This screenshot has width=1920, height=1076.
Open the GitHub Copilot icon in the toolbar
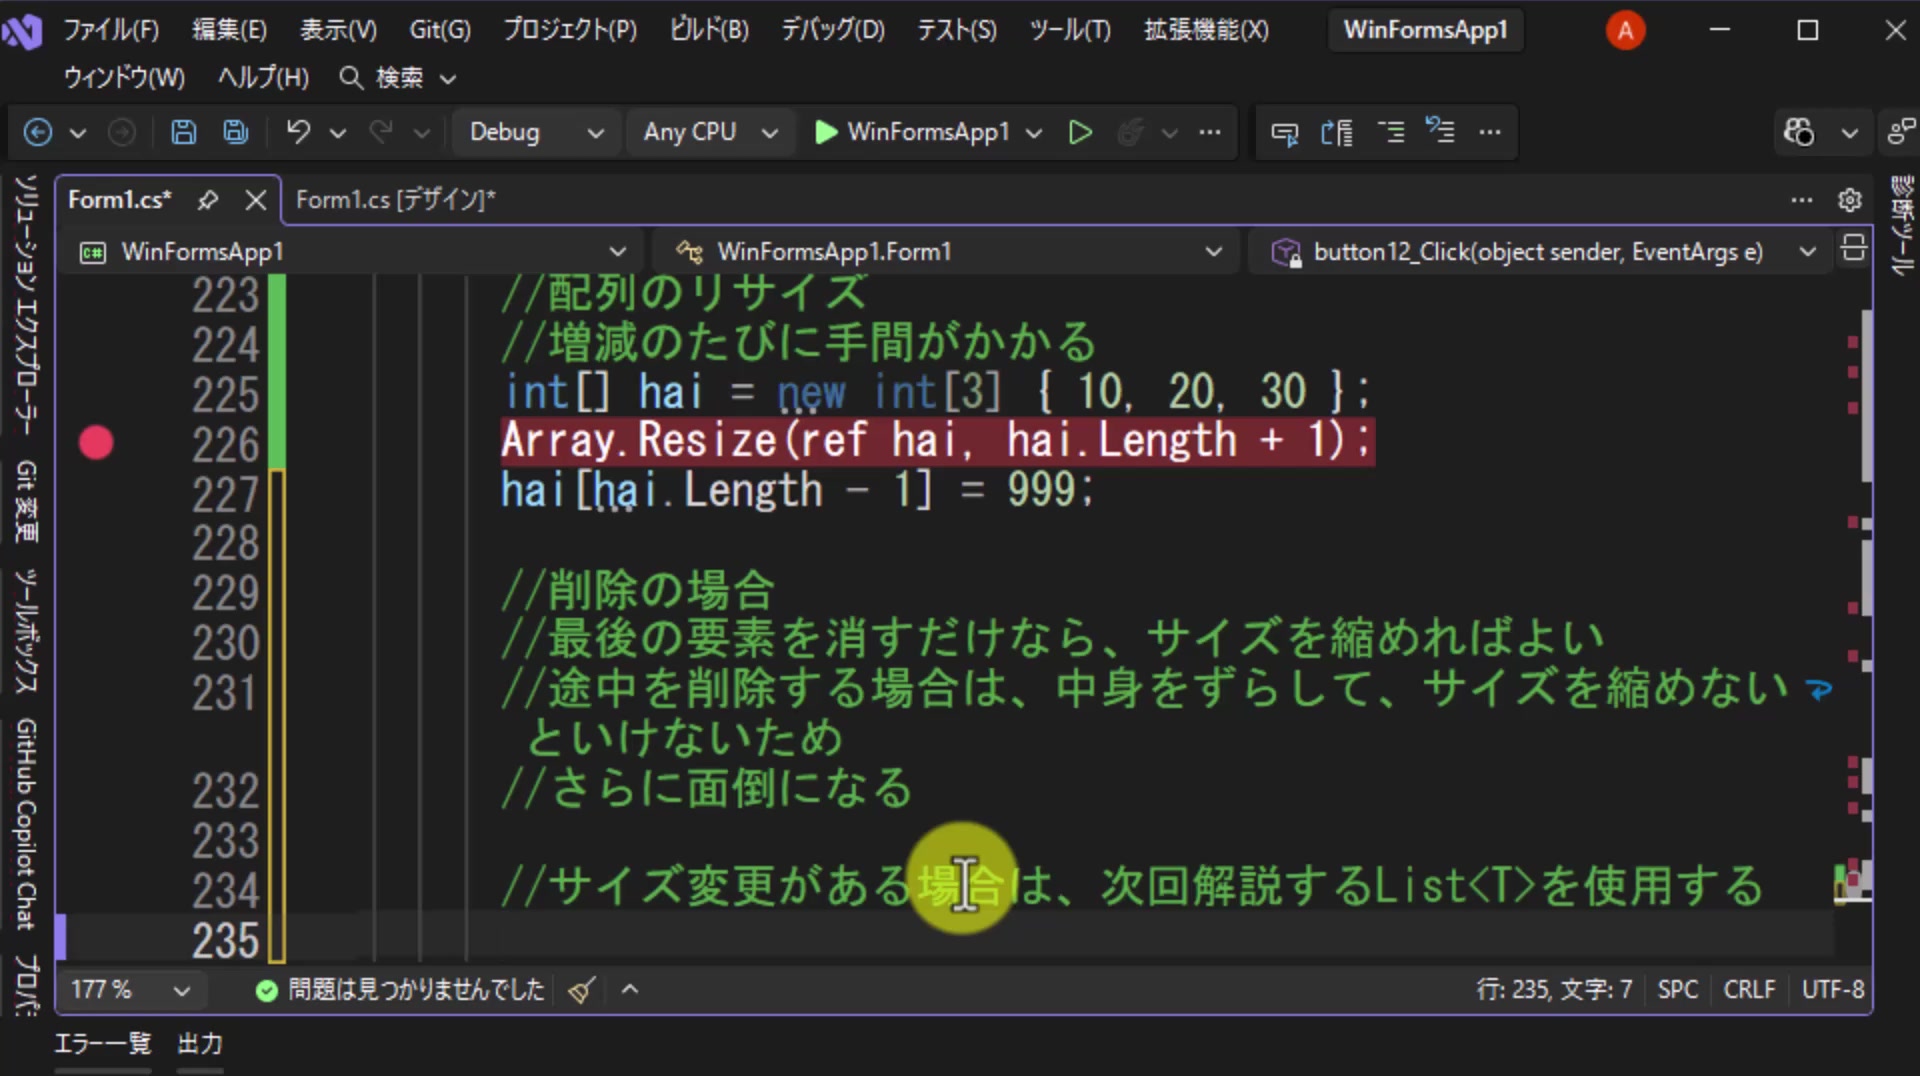pyautogui.click(x=1798, y=132)
